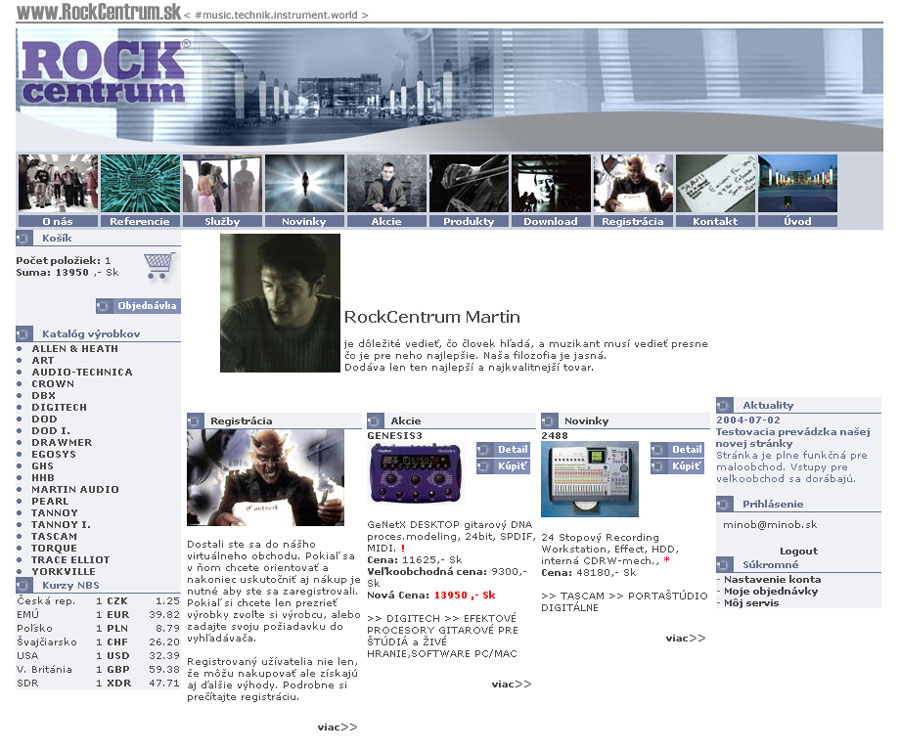900x751 pixels.
Task: Open viac>> link under Akcie section
Action: point(511,684)
